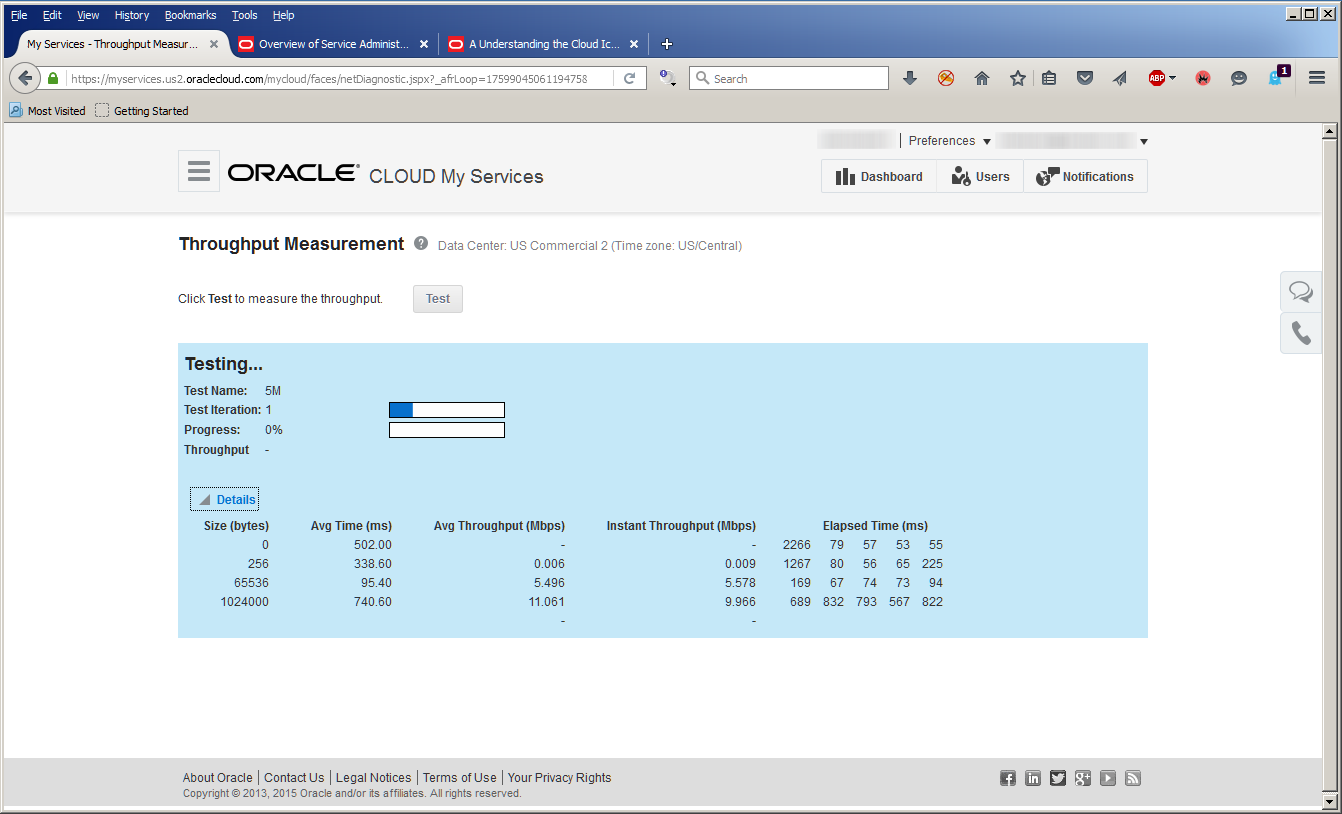Image resolution: width=1342 pixels, height=814 pixels.
Task: Open the Firefox hamburger menu
Action: 1317,78
